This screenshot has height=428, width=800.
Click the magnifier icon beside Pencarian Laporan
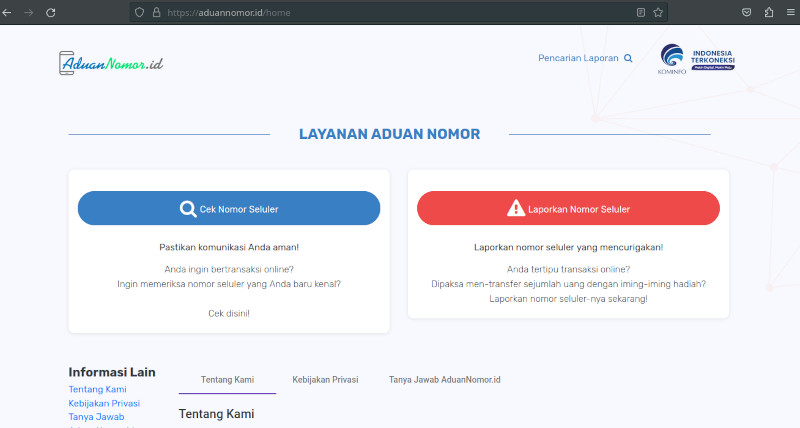628,58
